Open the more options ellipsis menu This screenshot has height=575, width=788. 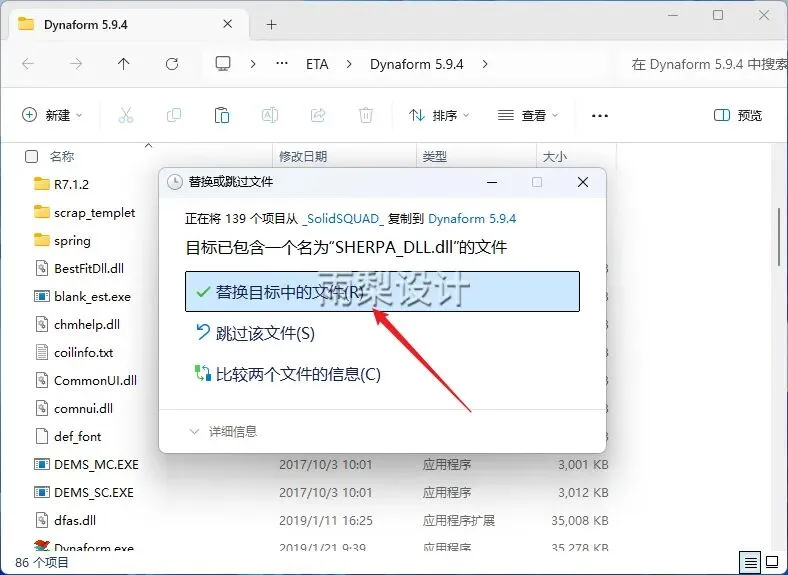click(600, 116)
